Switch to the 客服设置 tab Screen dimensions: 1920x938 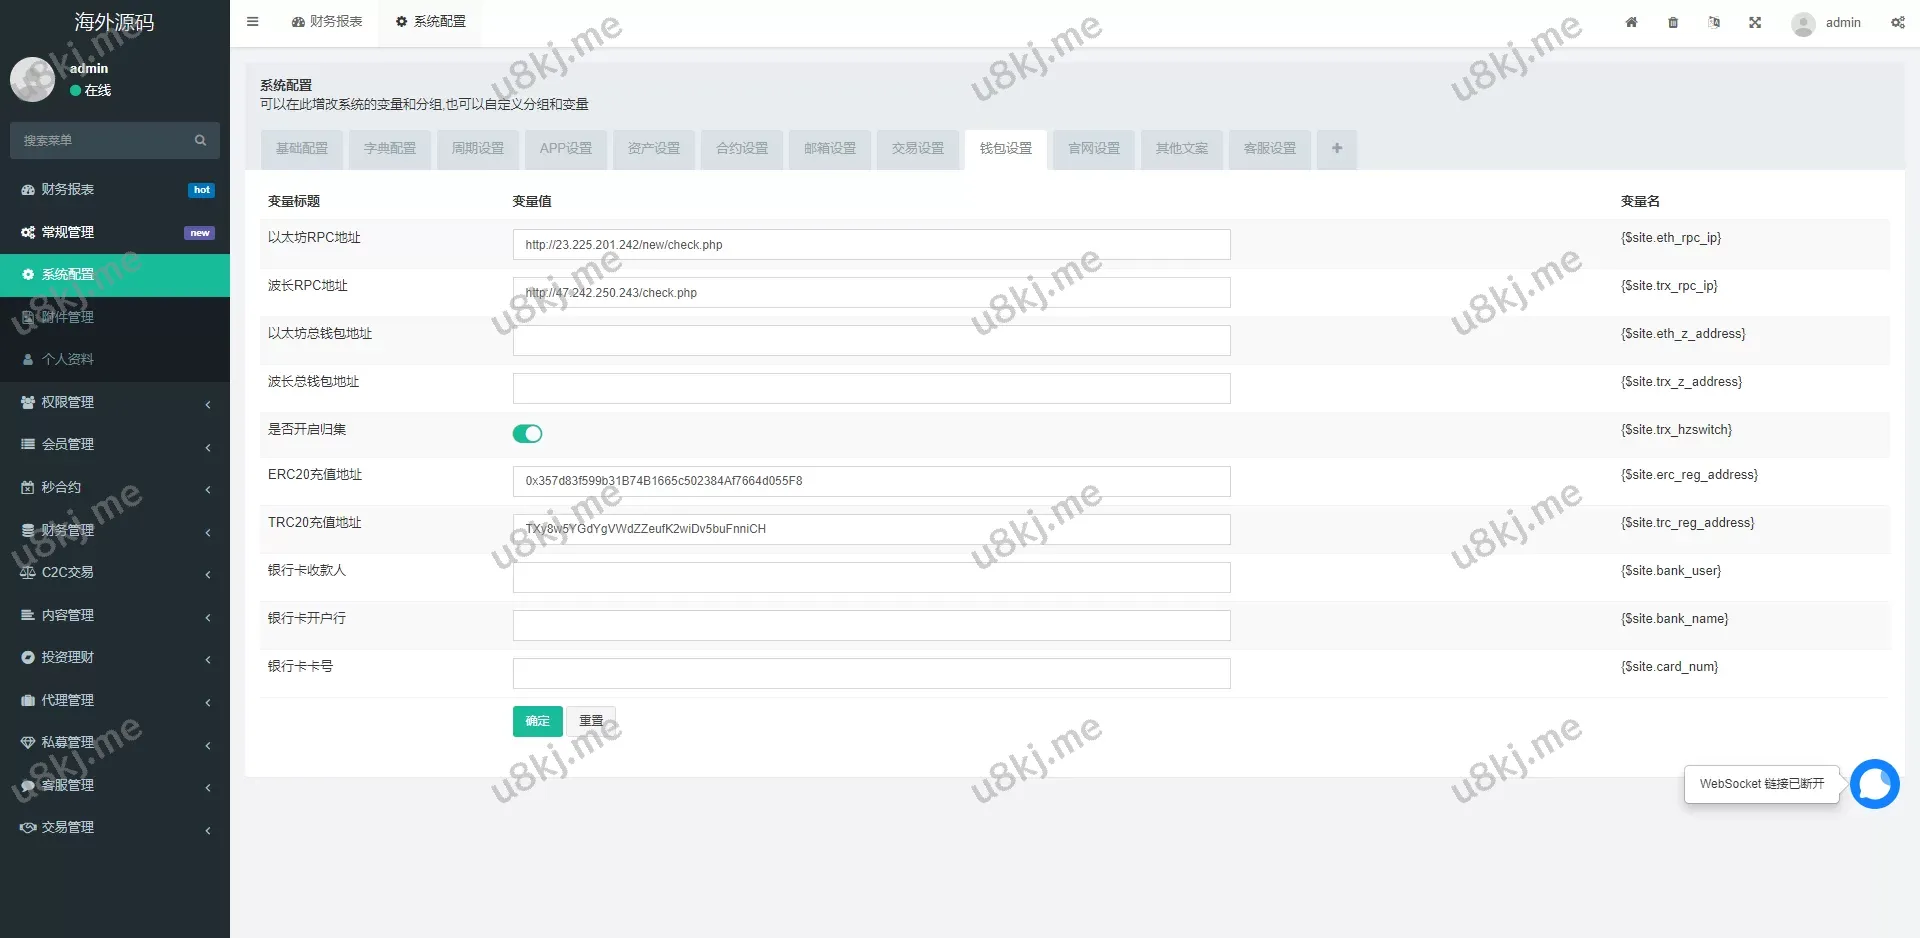pyautogui.click(x=1269, y=149)
